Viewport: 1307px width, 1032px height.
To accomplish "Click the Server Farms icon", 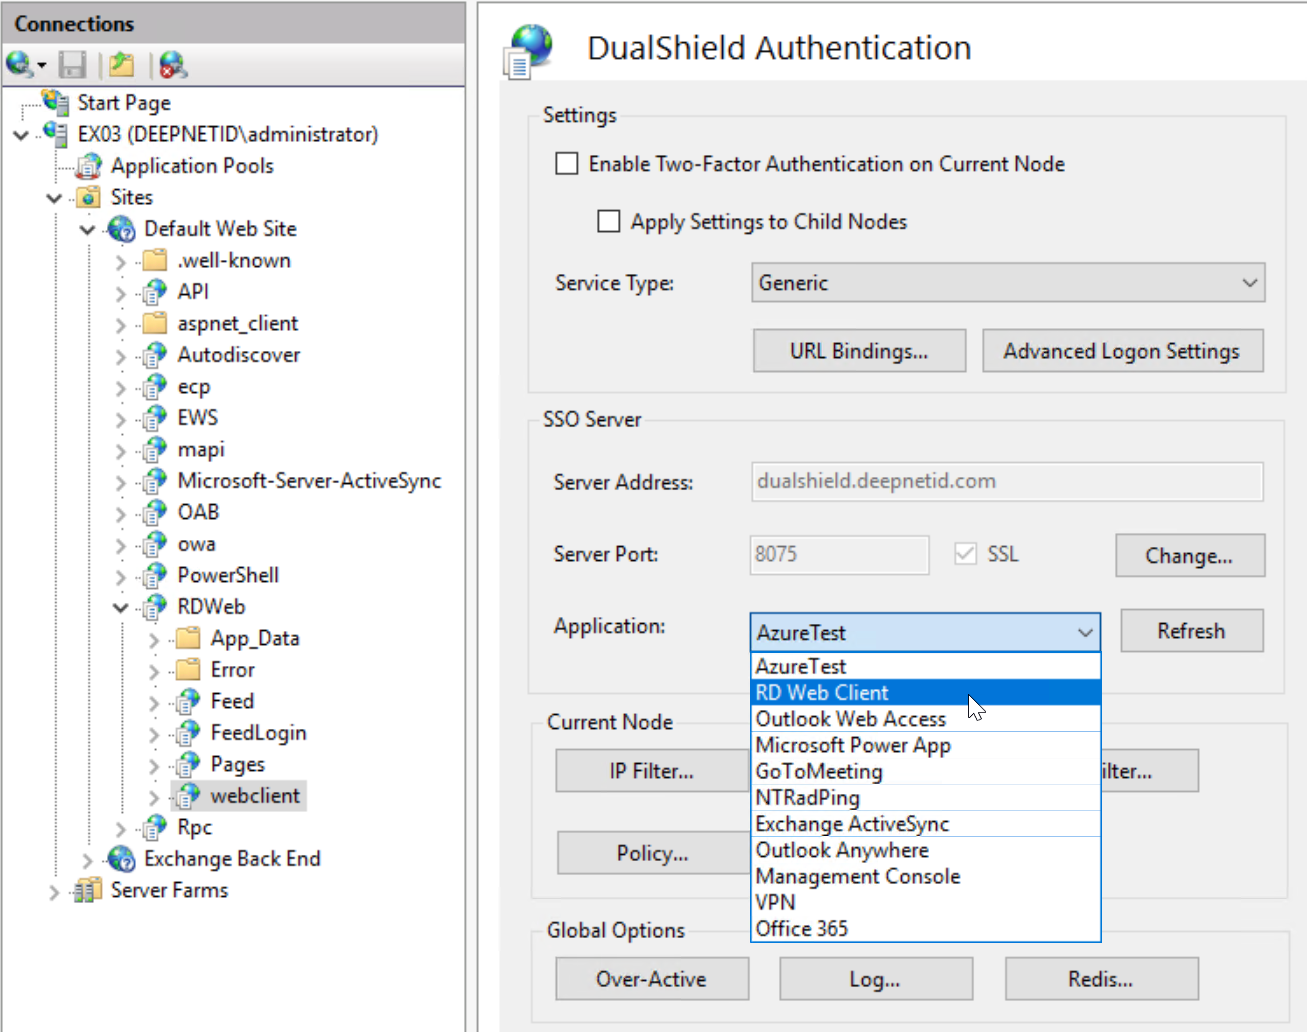I will click(88, 890).
